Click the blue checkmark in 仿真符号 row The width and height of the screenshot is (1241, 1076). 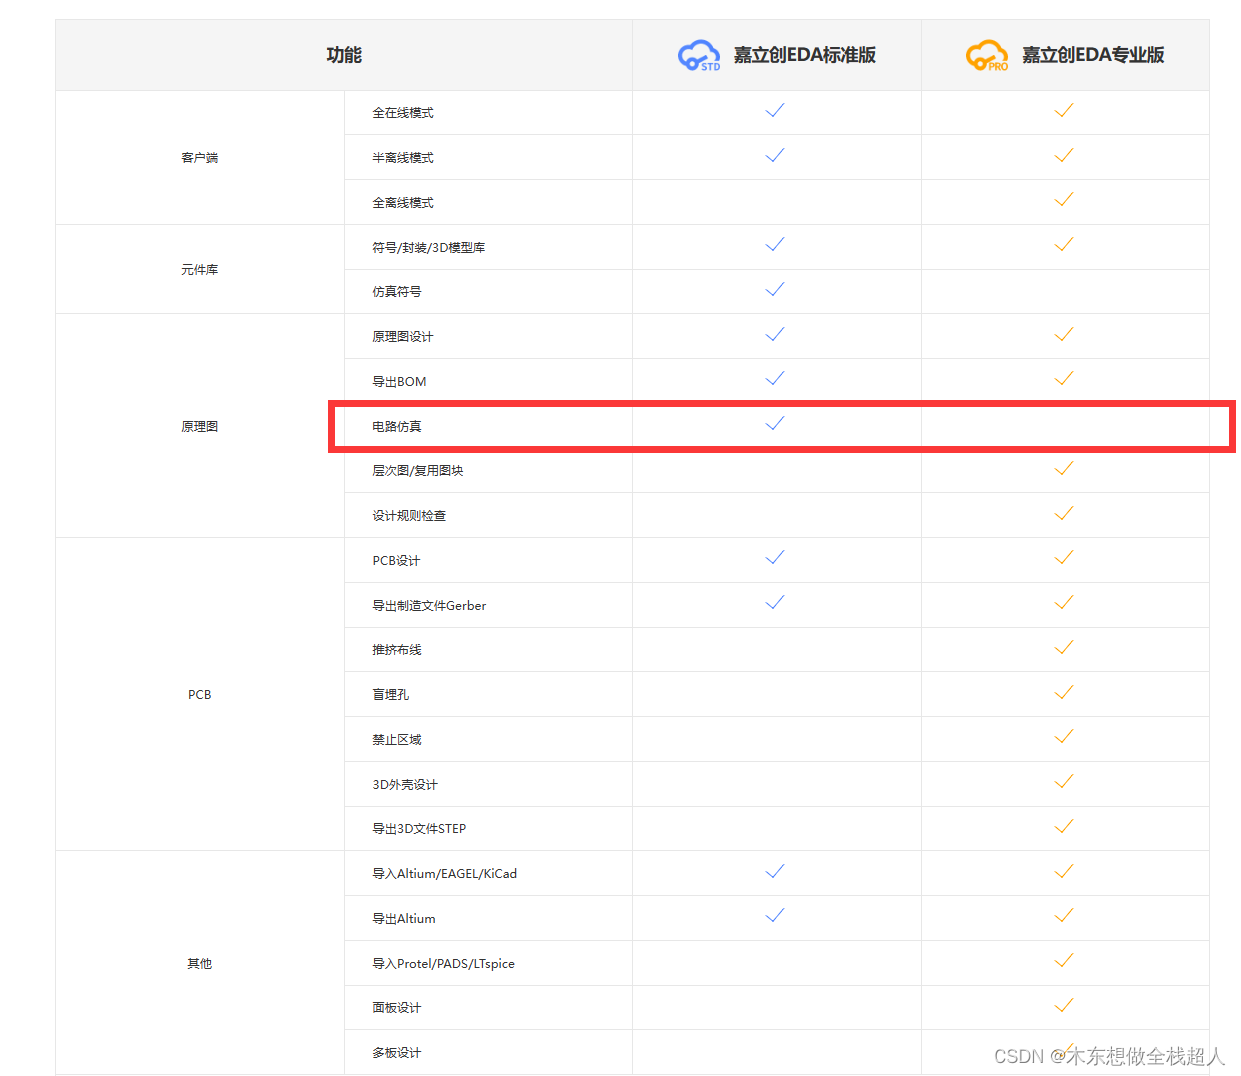pyautogui.click(x=775, y=289)
